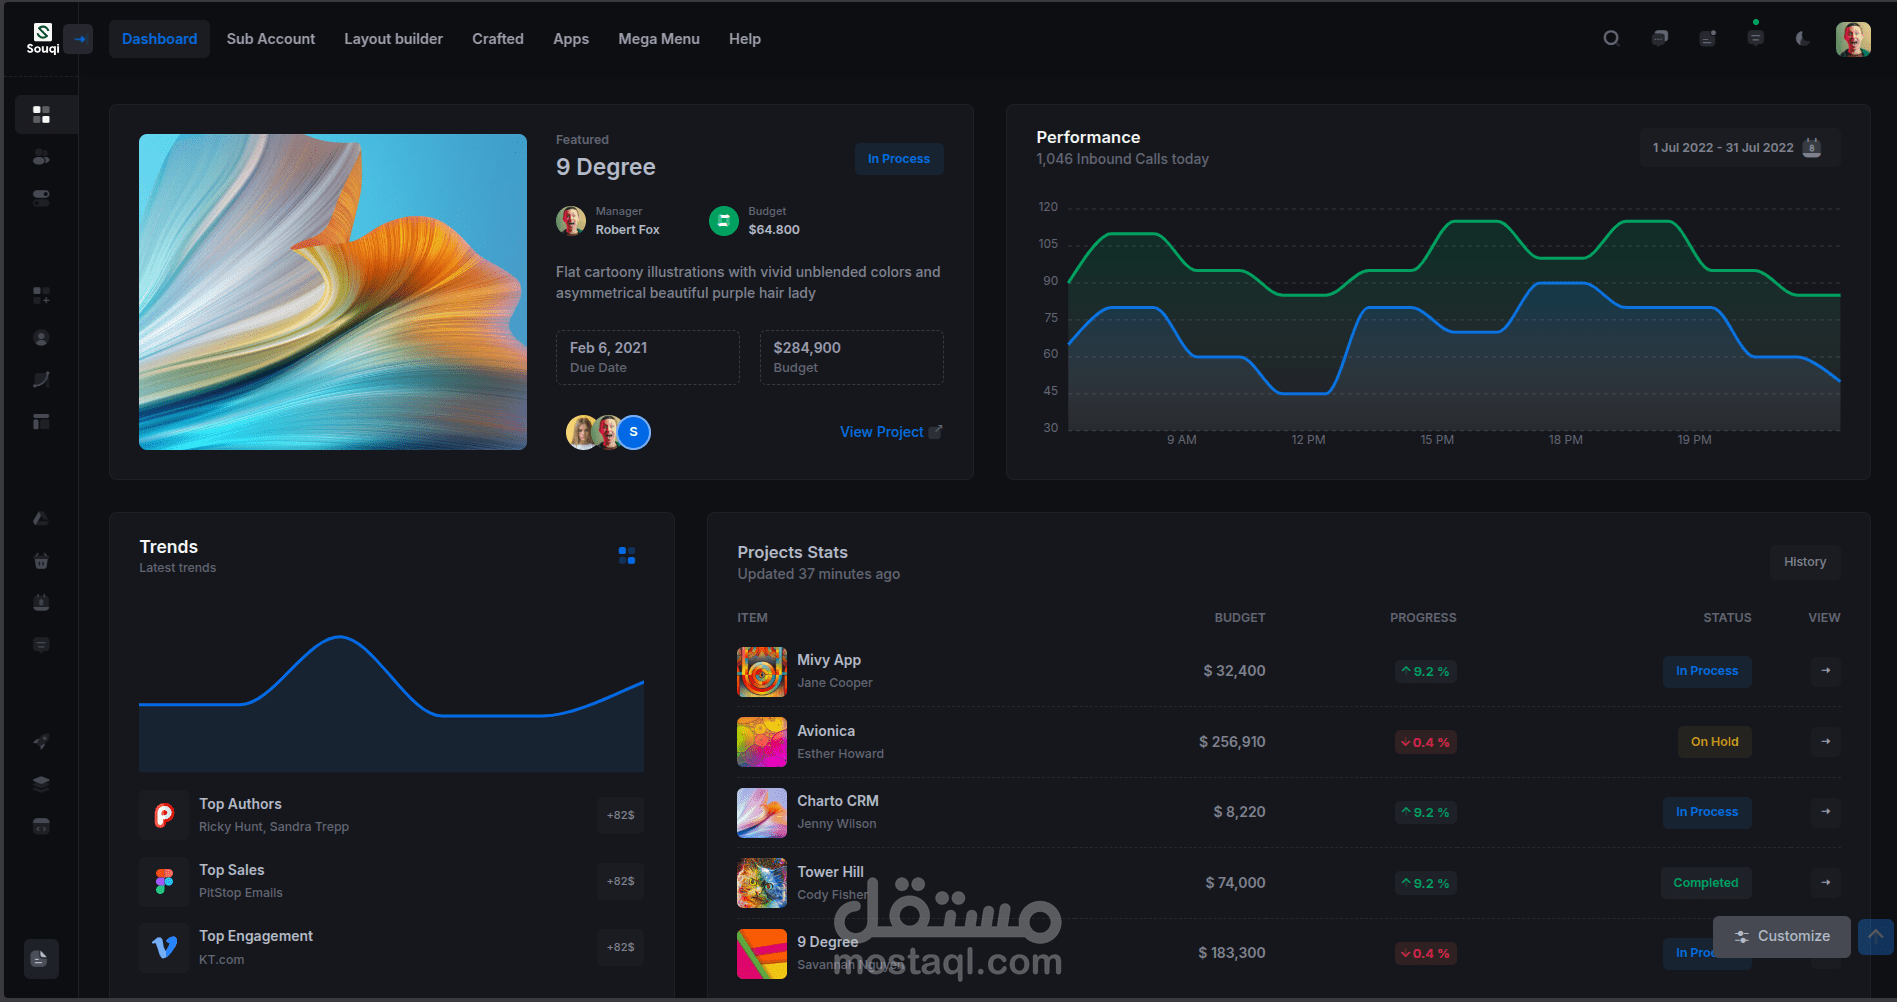Click the scroll-to-top arrow button
The image size is (1897, 1002).
tap(1876, 937)
